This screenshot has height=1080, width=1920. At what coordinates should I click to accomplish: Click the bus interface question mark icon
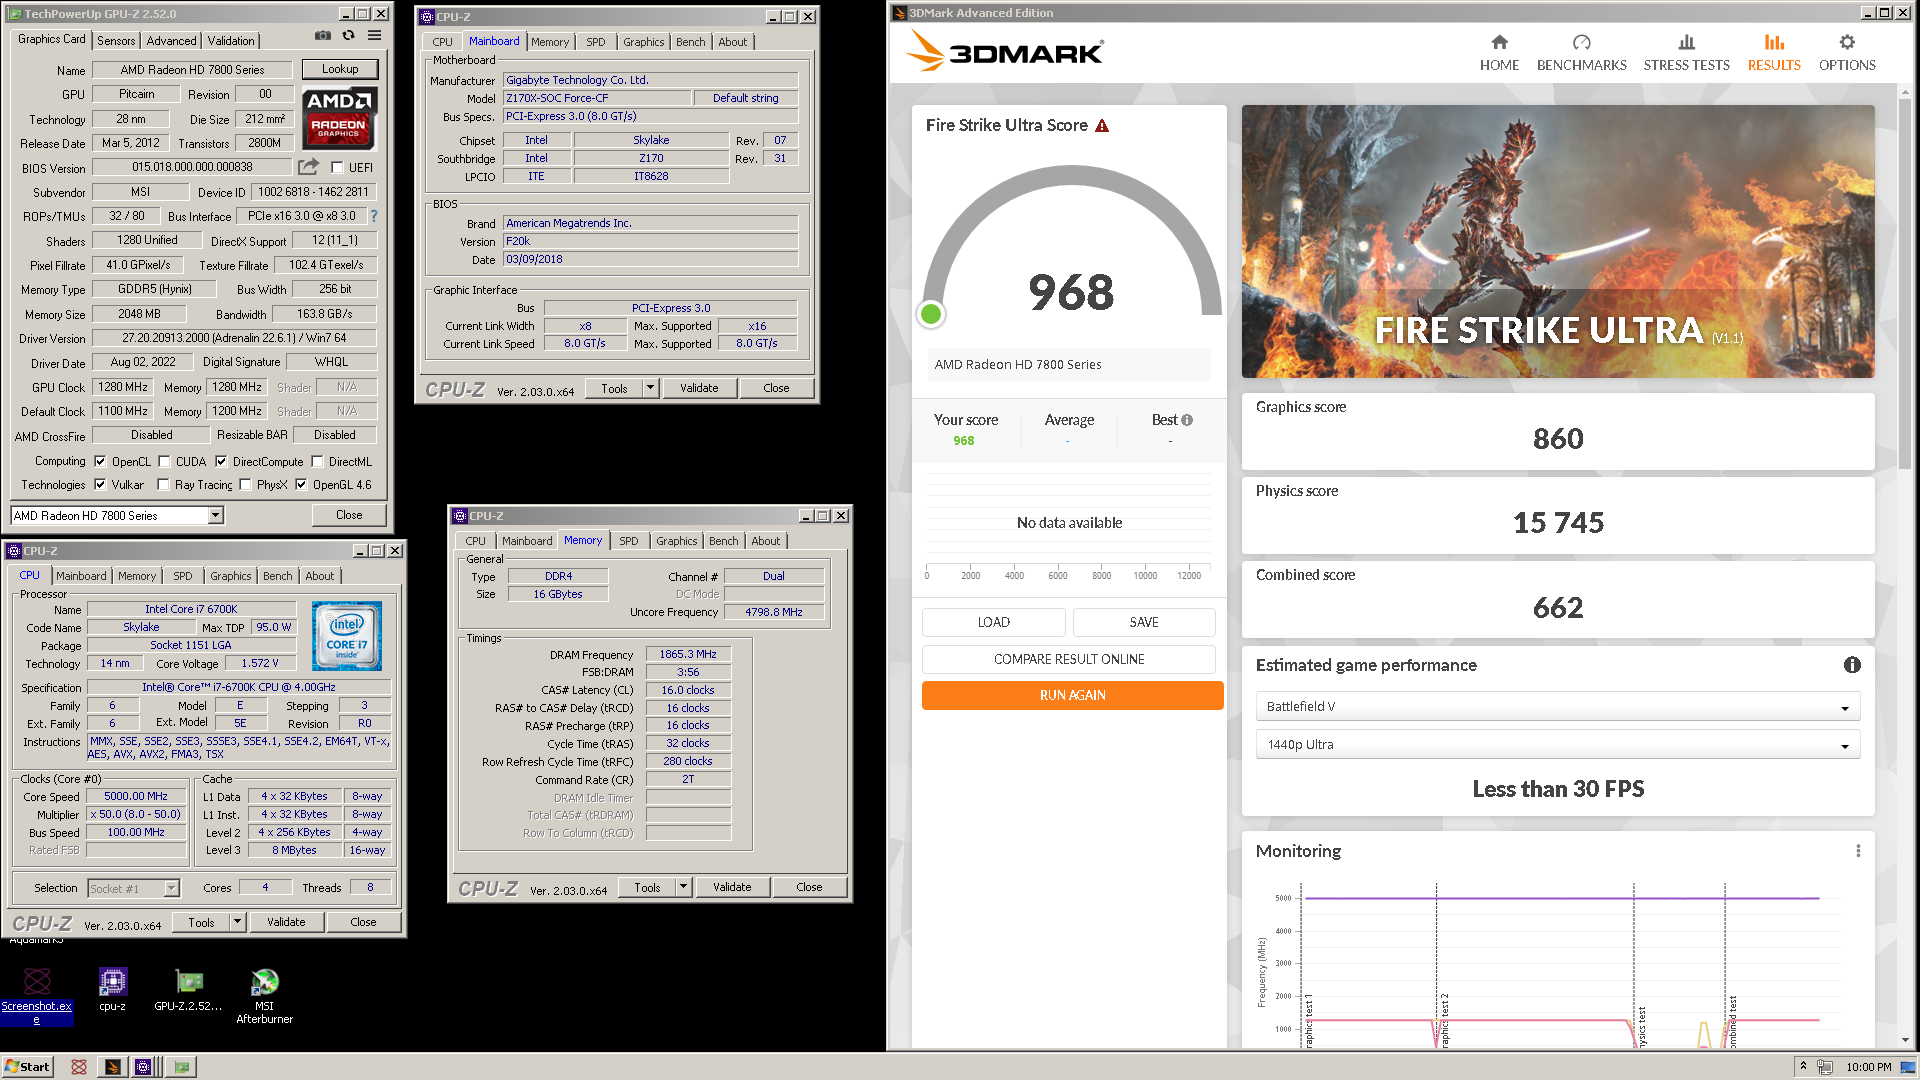pyautogui.click(x=374, y=216)
